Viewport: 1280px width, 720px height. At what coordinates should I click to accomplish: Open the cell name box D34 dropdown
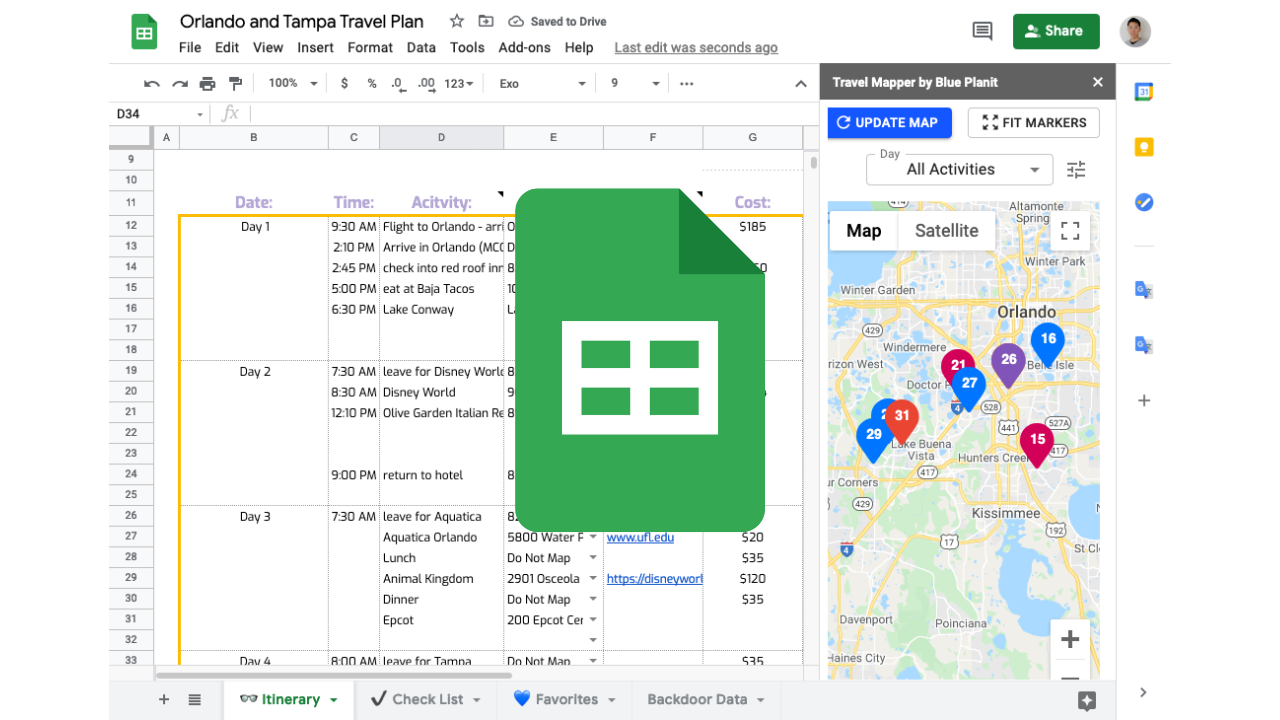point(200,115)
